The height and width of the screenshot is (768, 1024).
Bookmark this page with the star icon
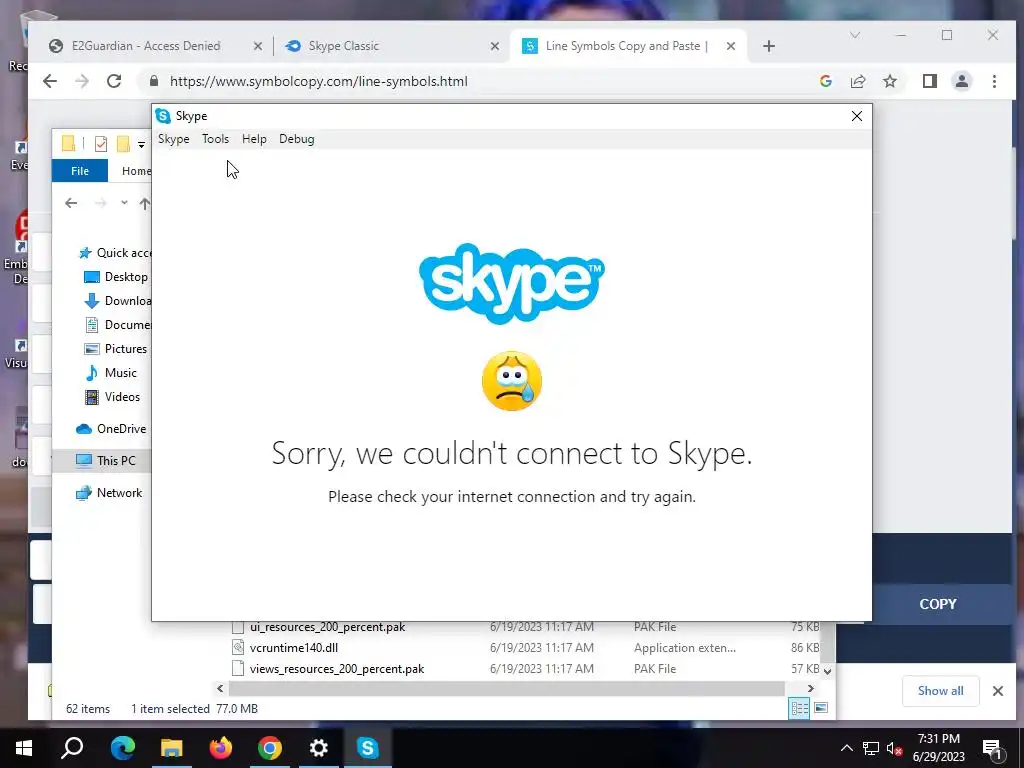click(889, 81)
